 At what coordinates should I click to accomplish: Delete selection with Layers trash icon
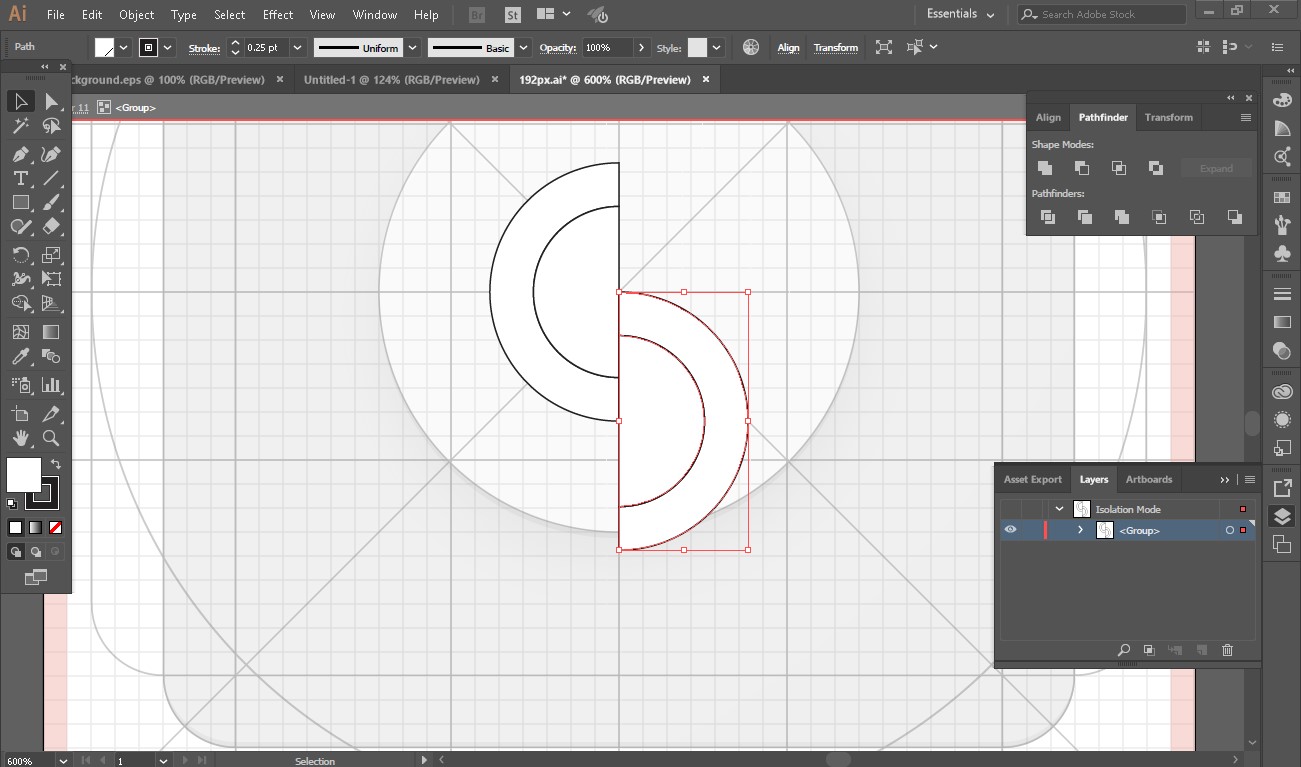coord(1228,650)
